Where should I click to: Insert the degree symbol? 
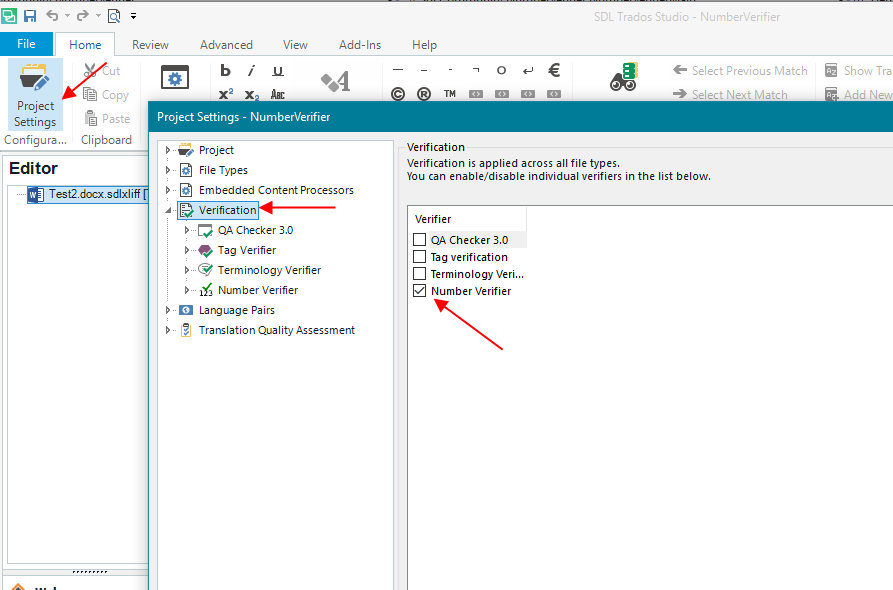tap(501, 70)
